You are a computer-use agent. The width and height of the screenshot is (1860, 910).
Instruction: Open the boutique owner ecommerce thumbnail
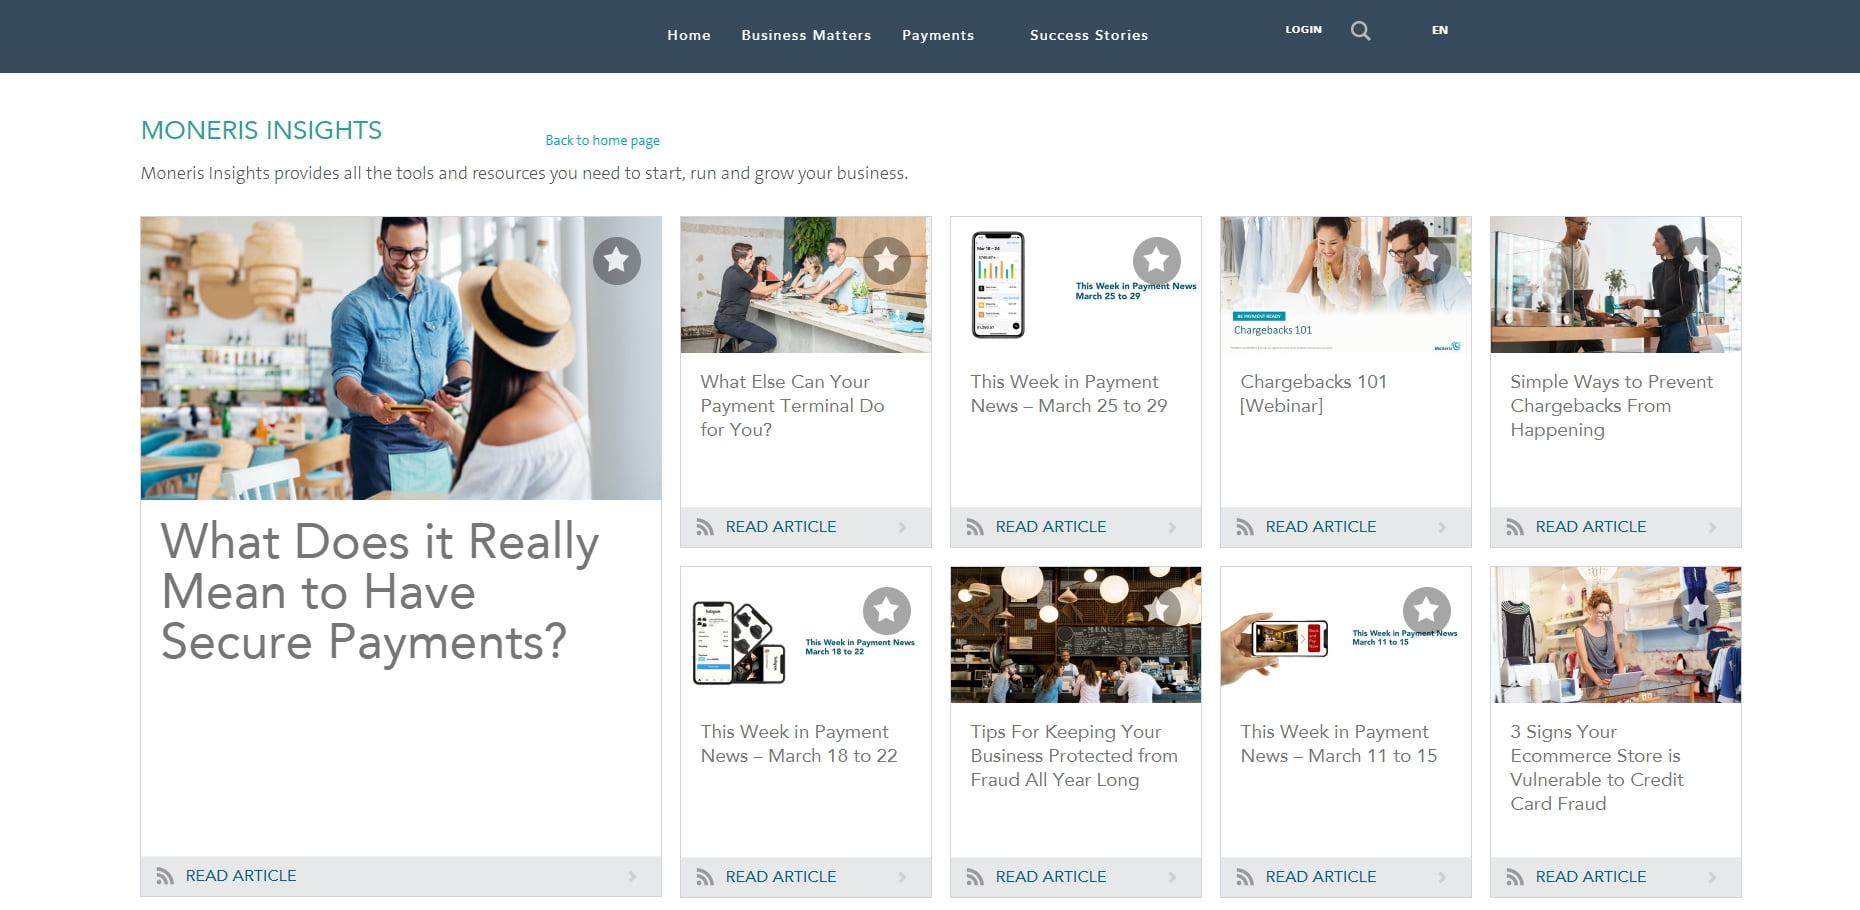point(1616,635)
